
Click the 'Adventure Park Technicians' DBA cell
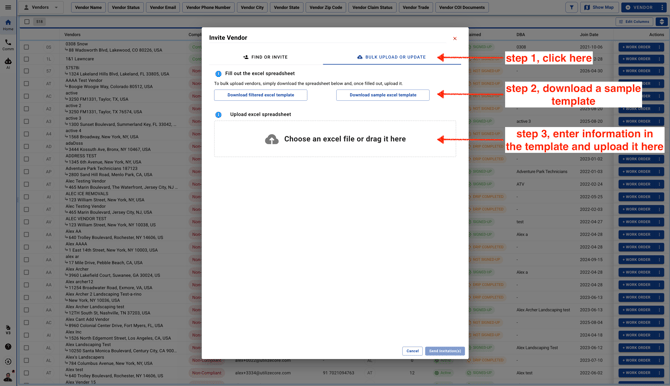(x=542, y=171)
